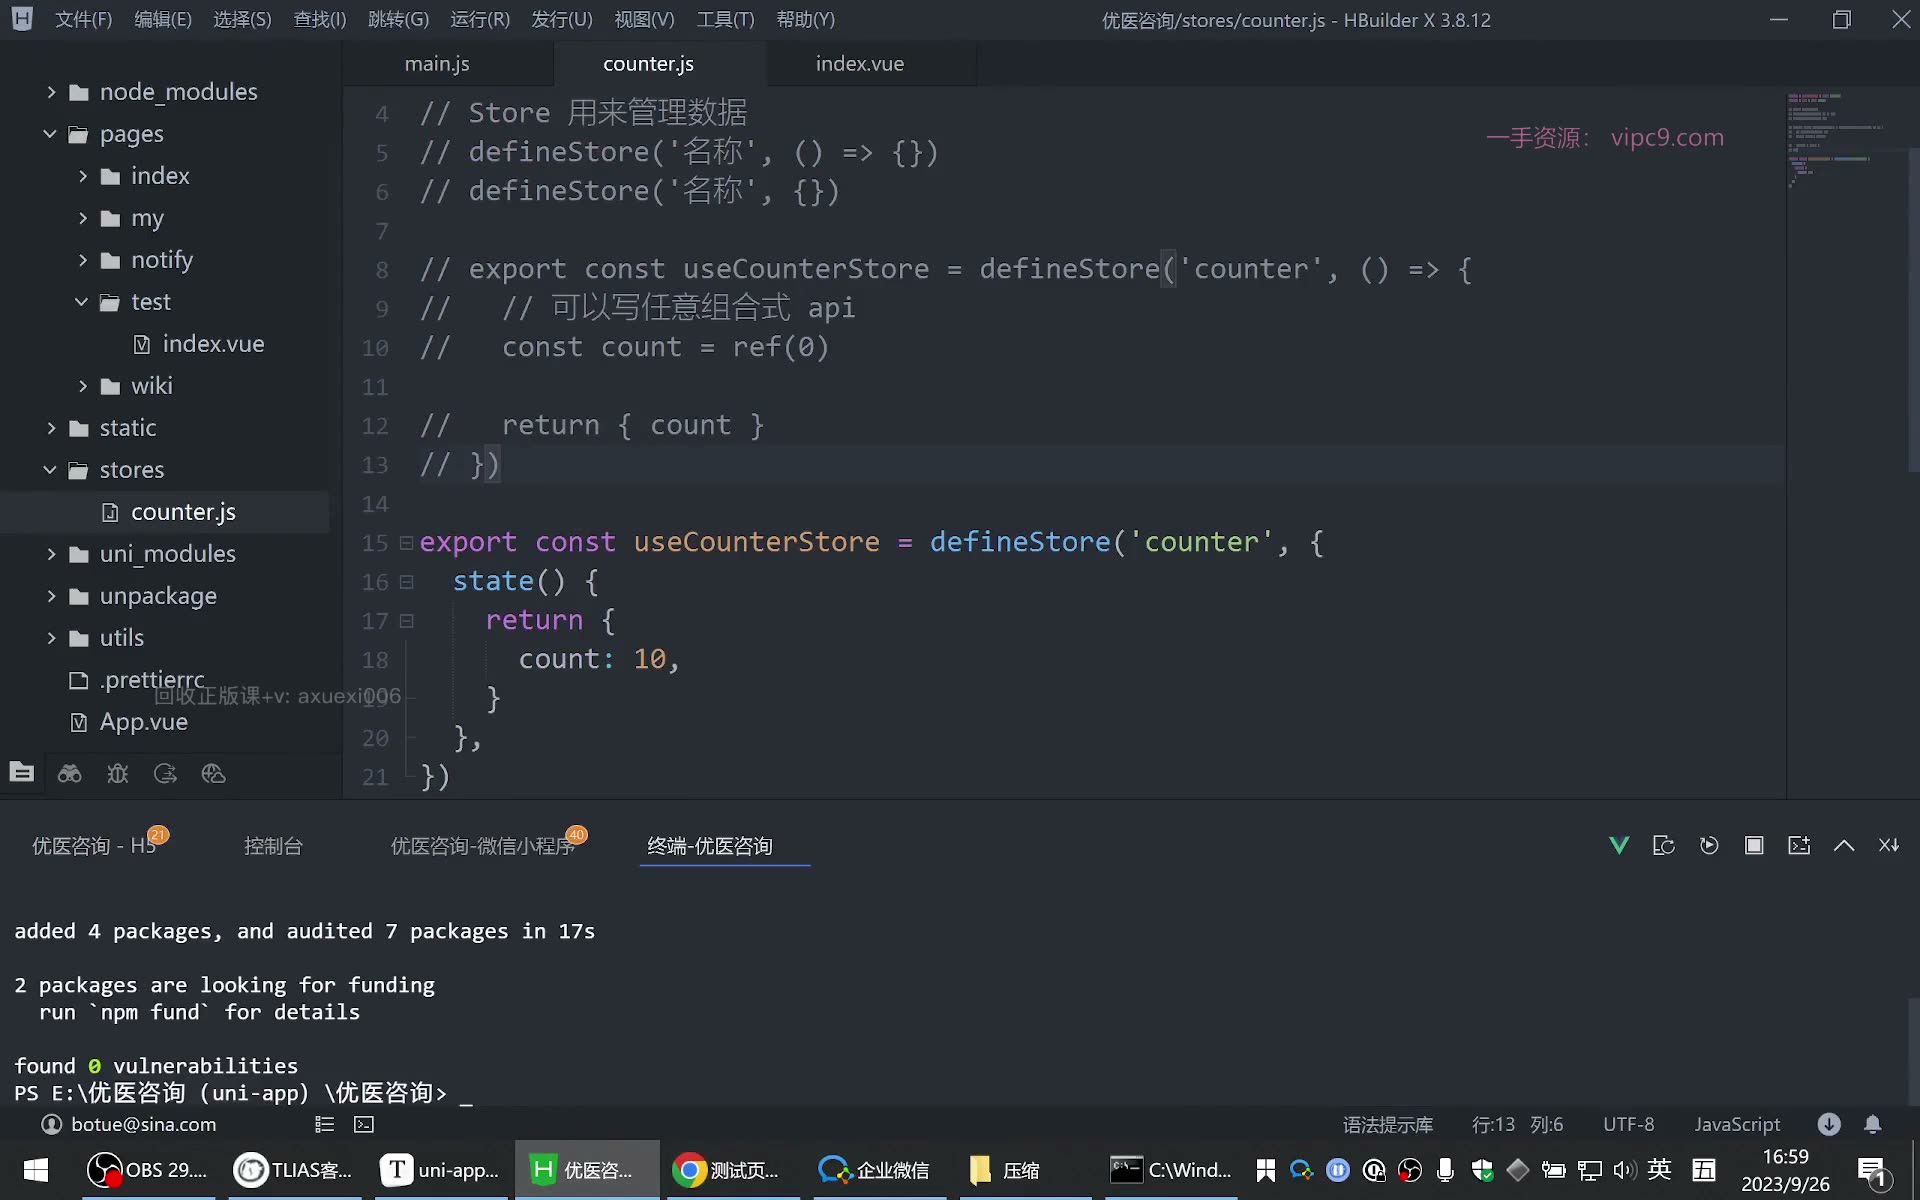This screenshot has height=1200, width=1920.
Task: Collapse the pages folder
Action: [50, 134]
